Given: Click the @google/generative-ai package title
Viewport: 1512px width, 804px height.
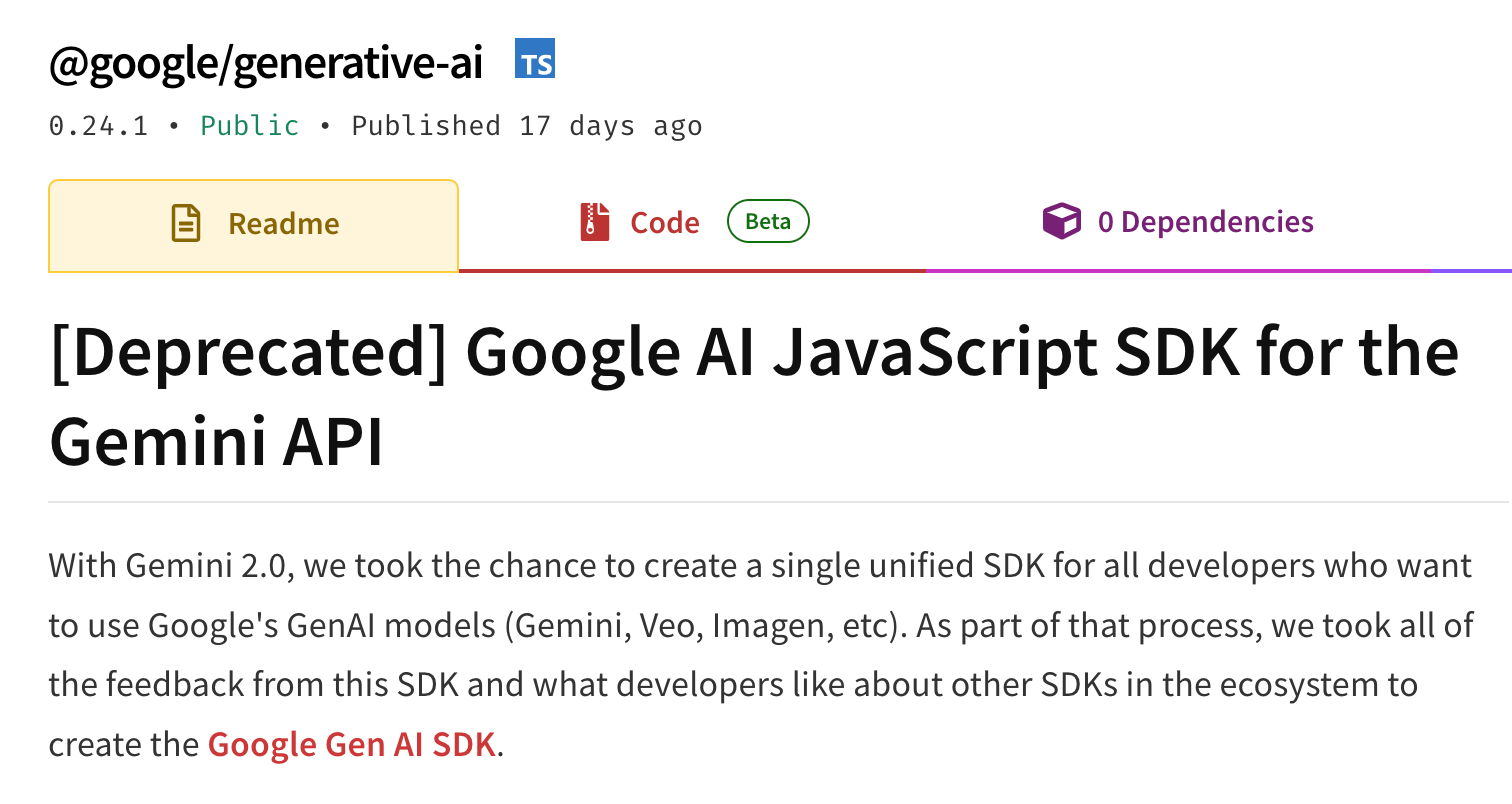Looking at the screenshot, I should click(x=264, y=60).
